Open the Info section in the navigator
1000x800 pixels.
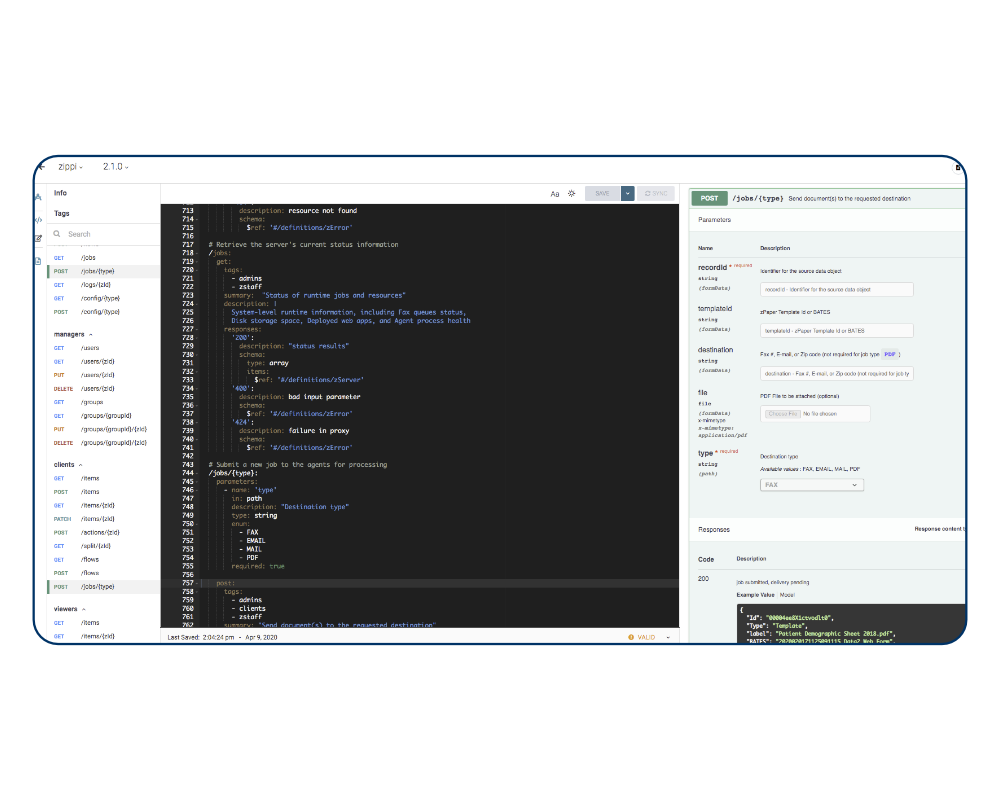(x=61, y=193)
